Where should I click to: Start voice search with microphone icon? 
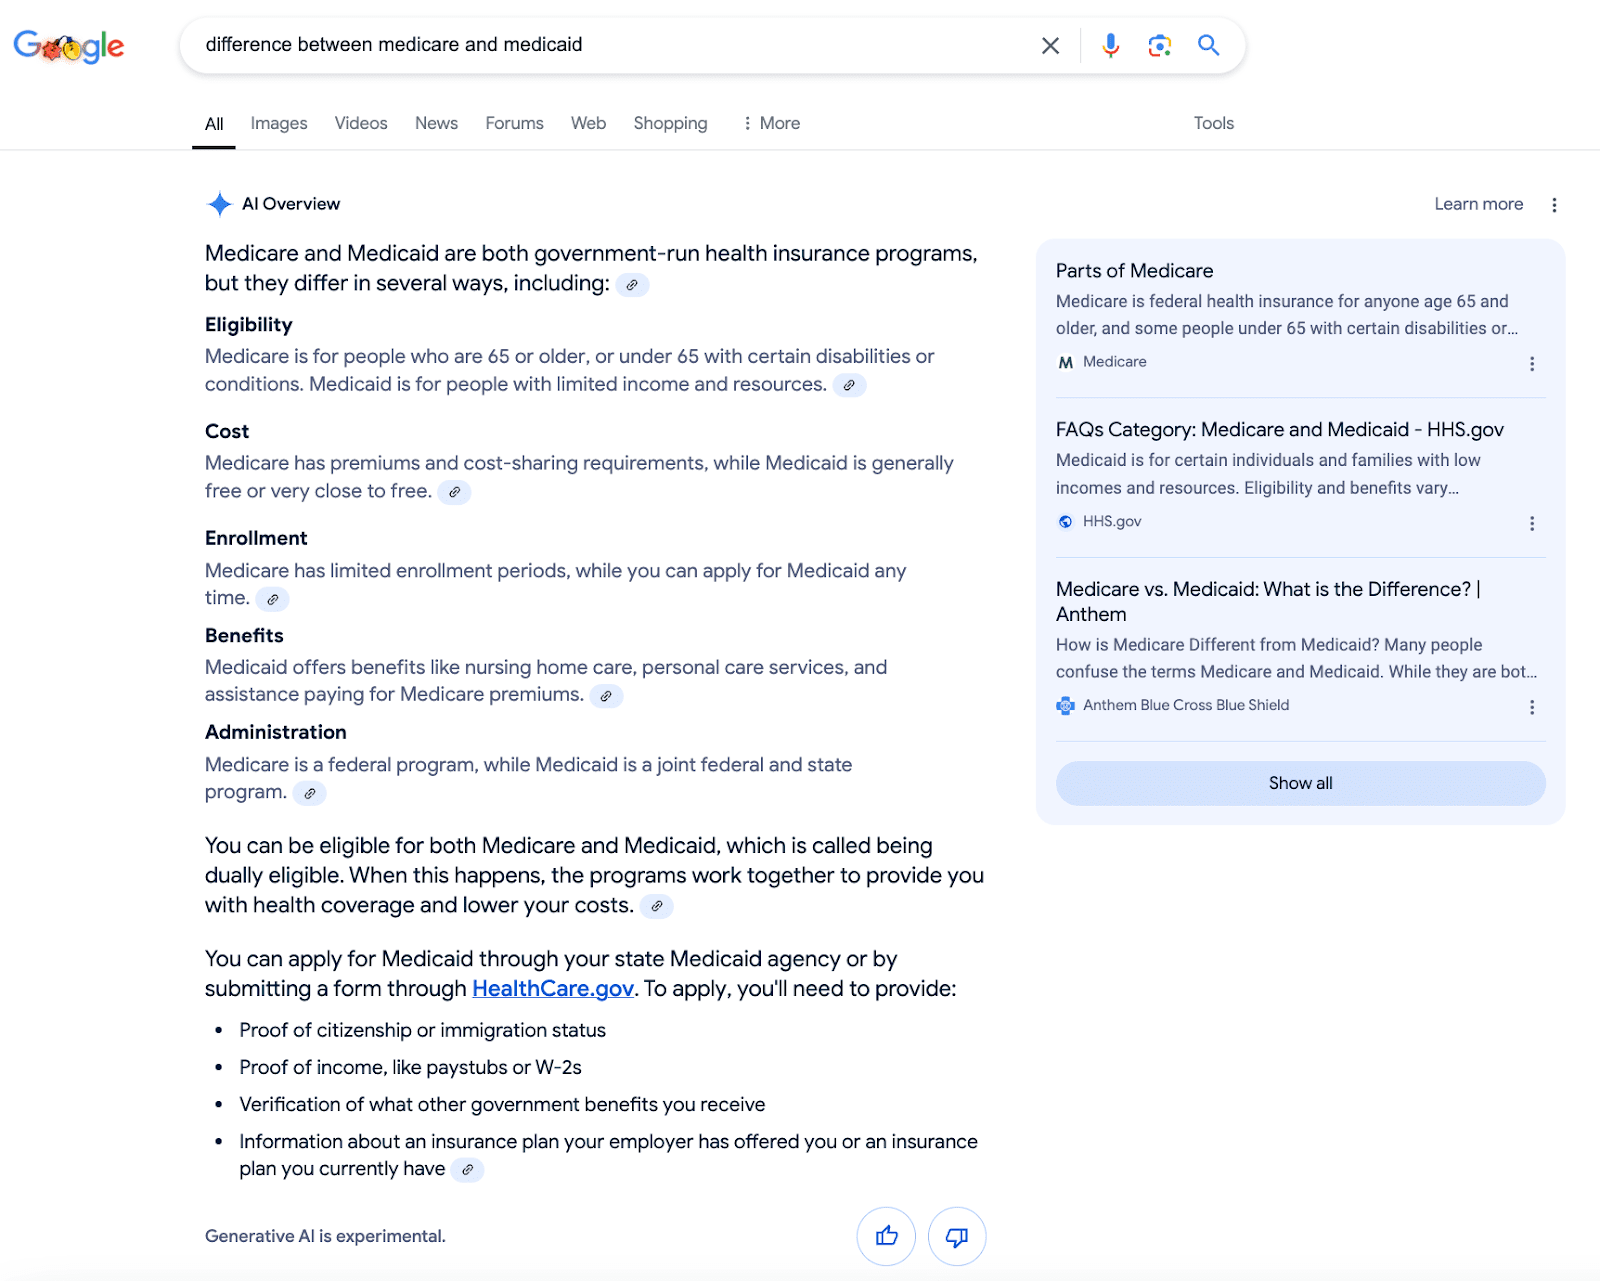click(1111, 45)
